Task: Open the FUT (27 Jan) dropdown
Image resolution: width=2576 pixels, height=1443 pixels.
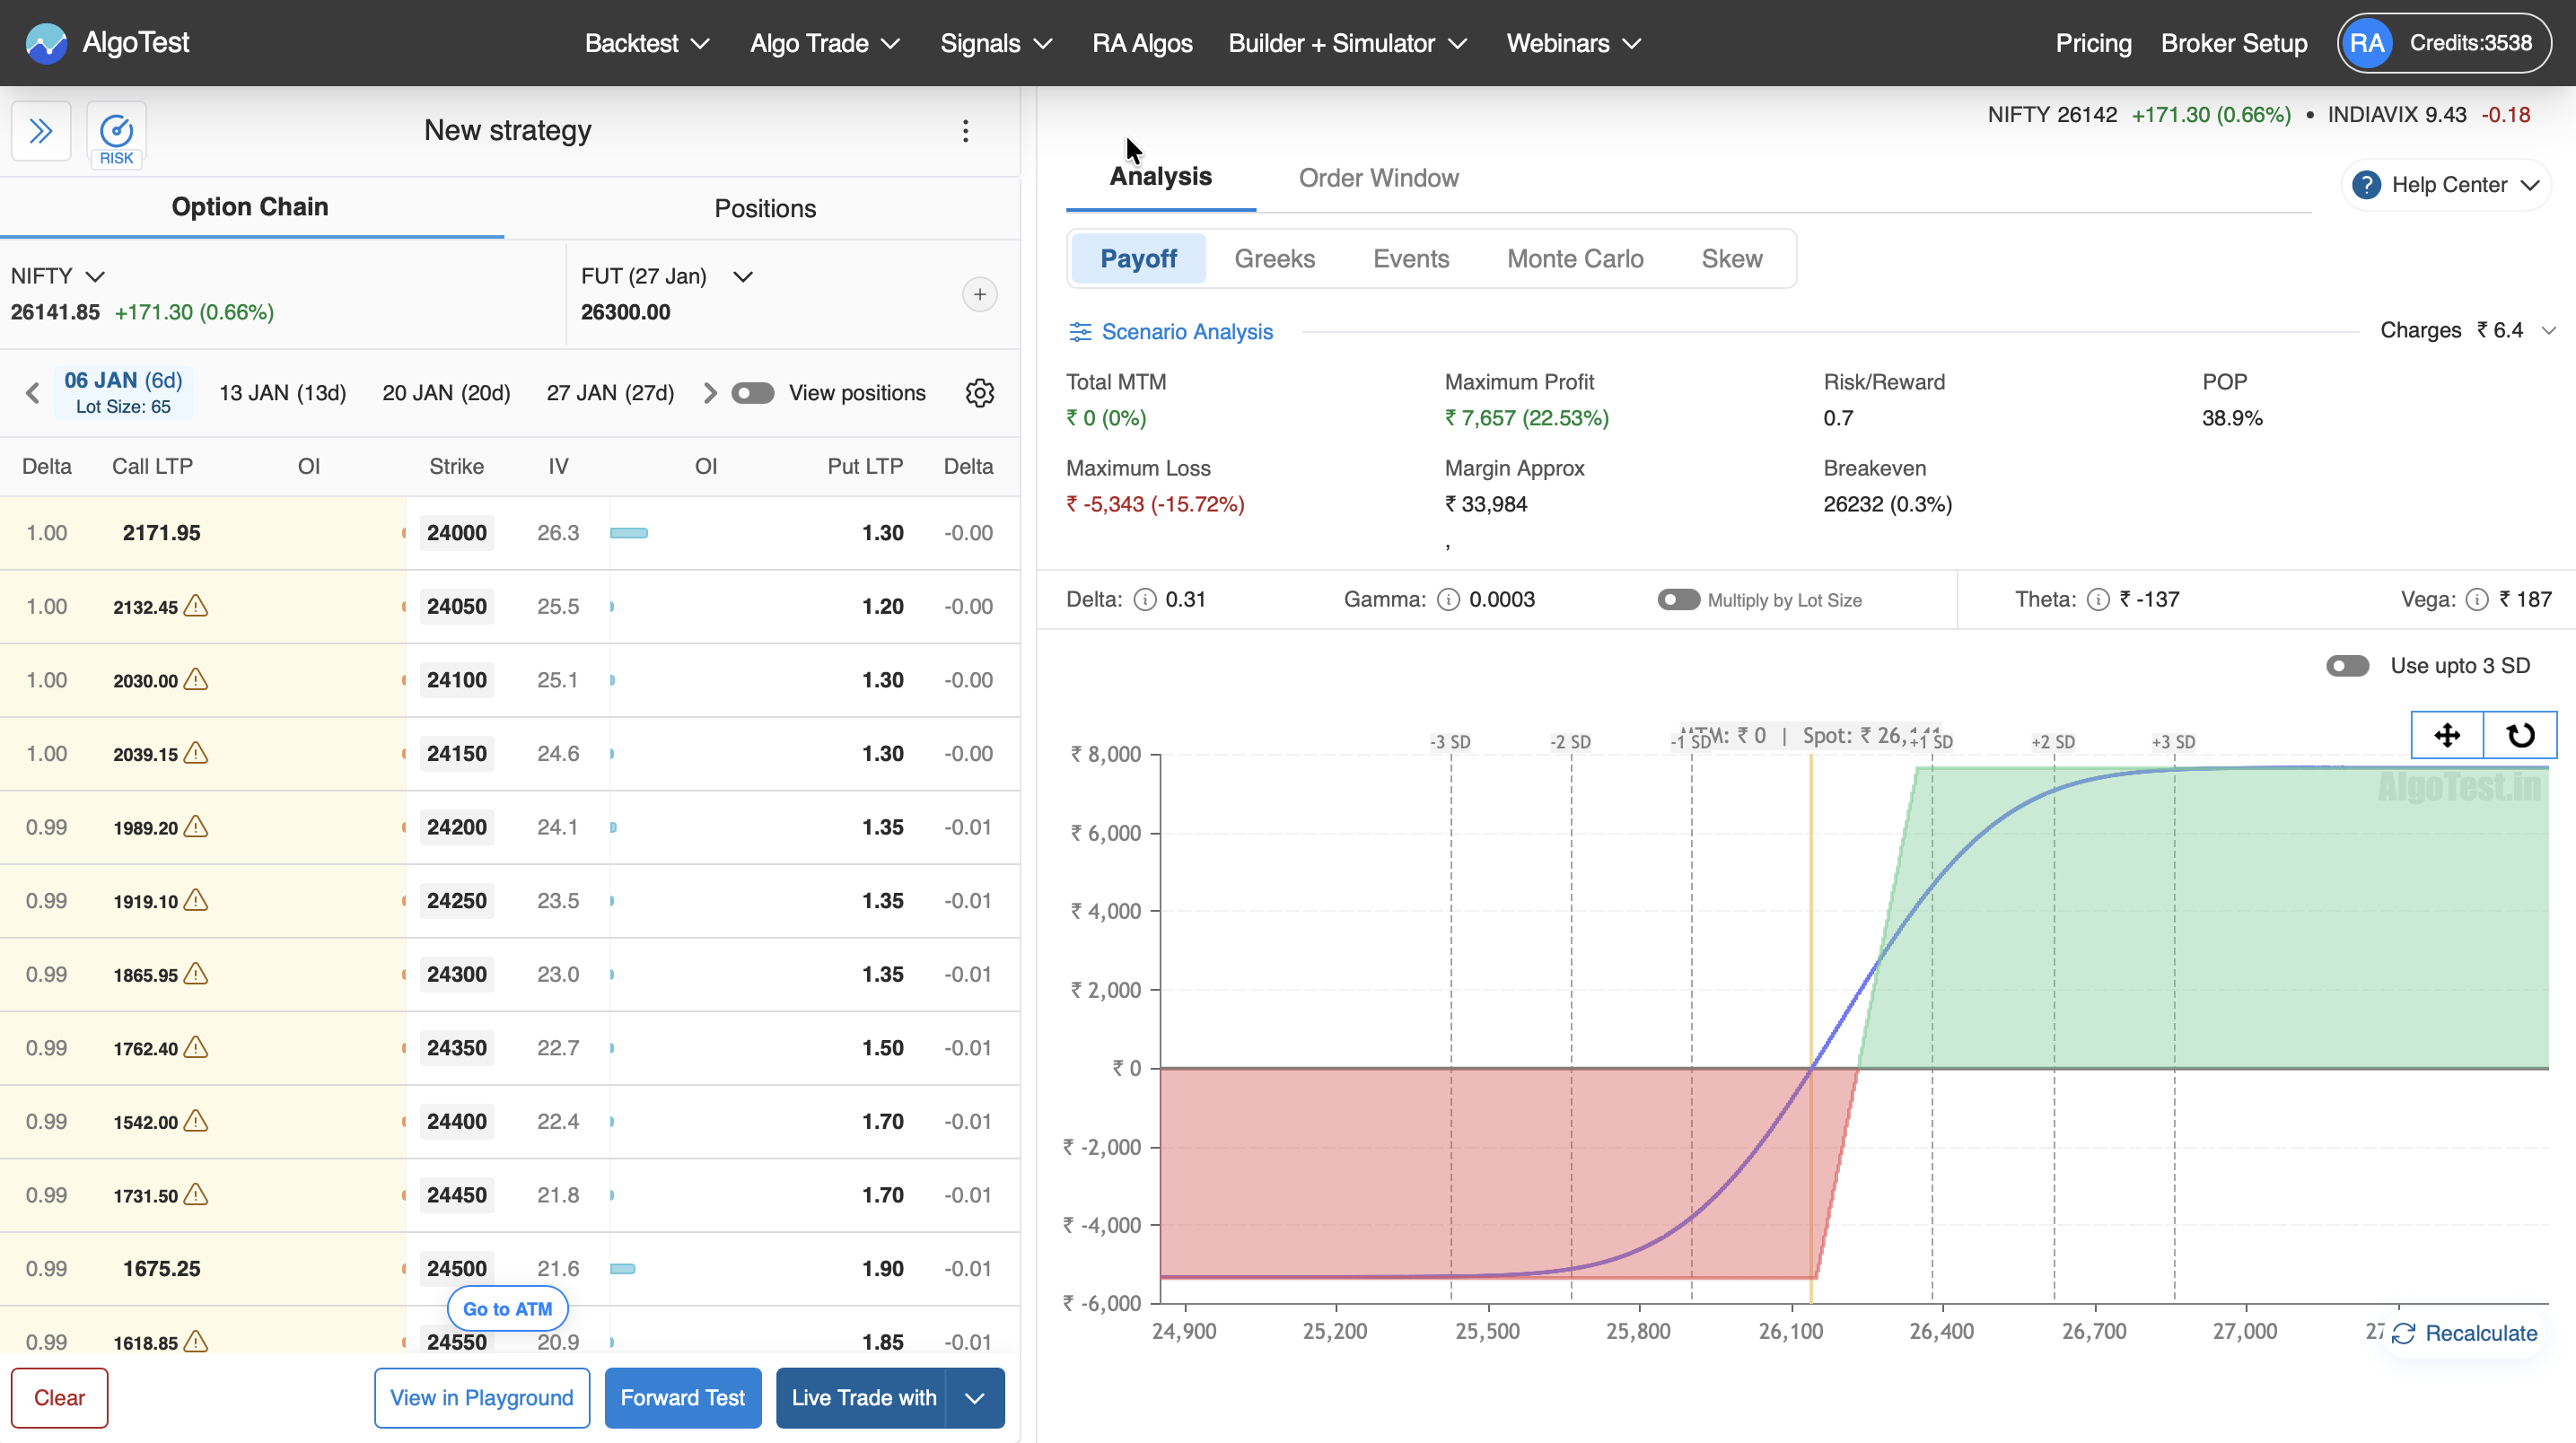Action: click(742, 276)
